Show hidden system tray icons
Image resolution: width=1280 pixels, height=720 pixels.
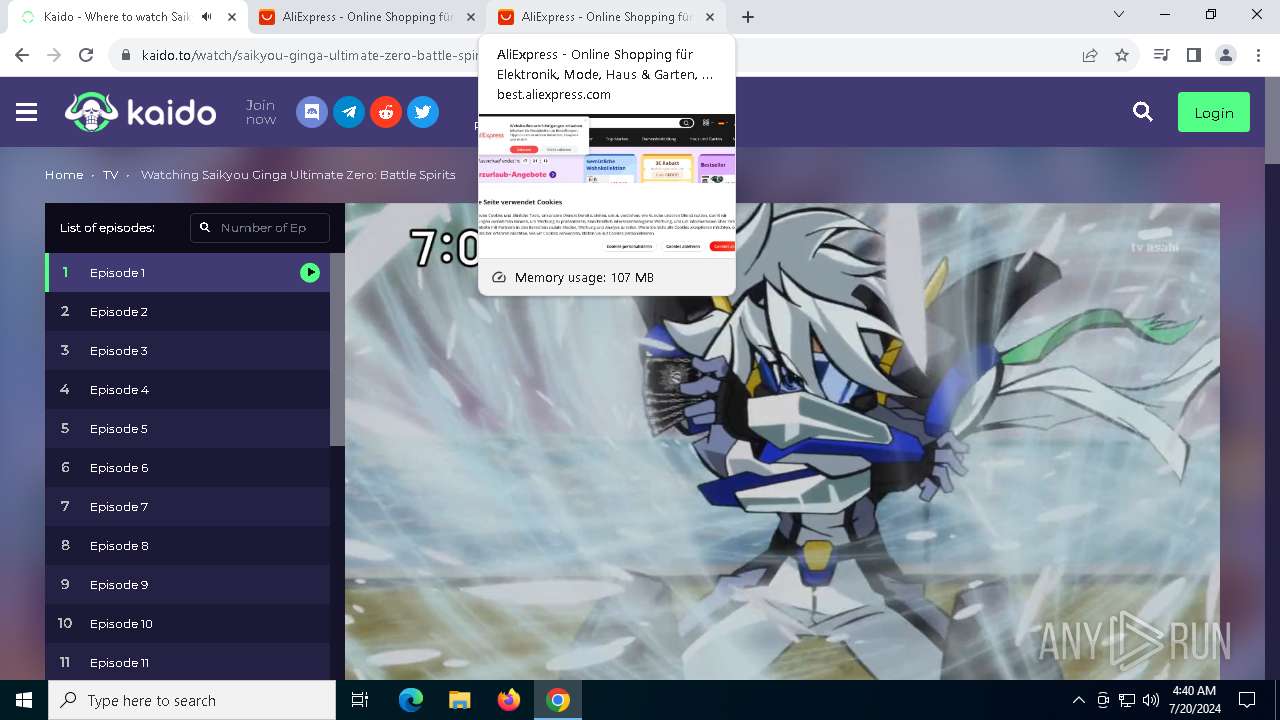[x=1078, y=700]
